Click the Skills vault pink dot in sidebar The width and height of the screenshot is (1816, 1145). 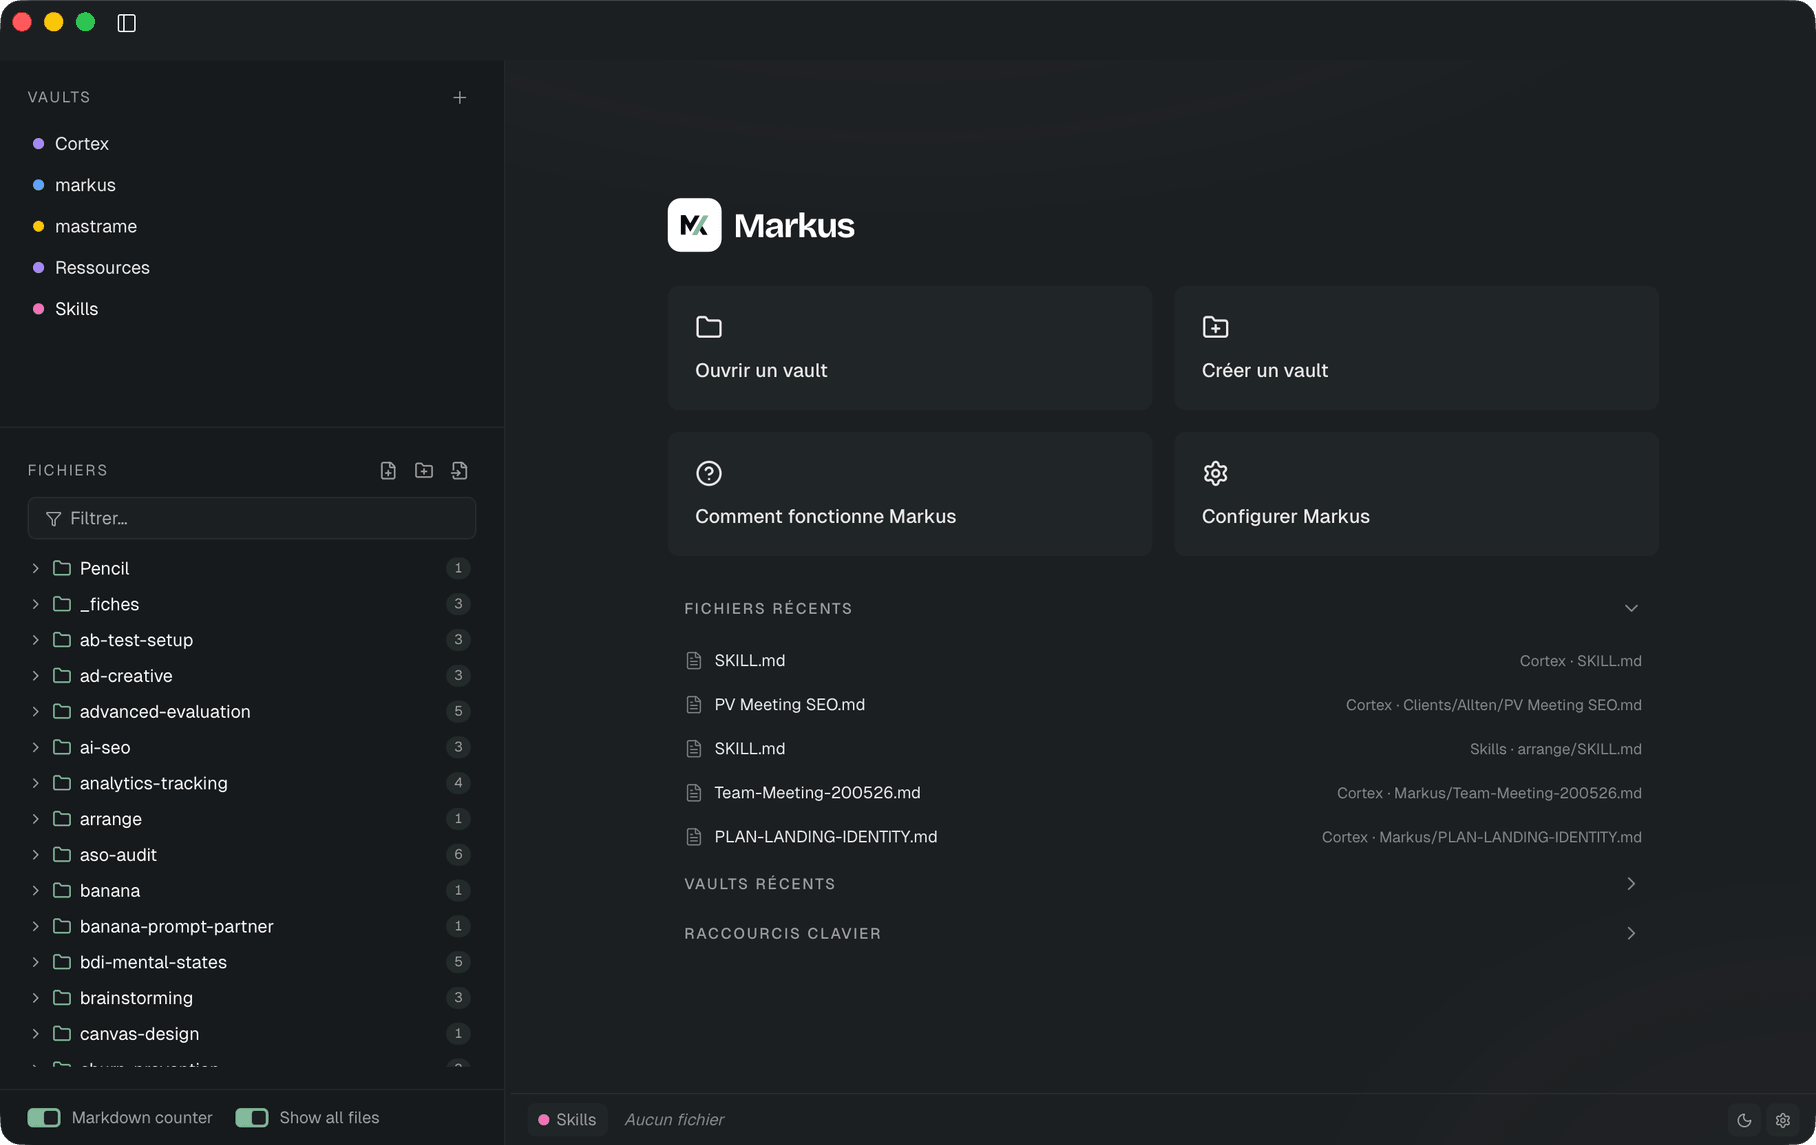point(38,309)
